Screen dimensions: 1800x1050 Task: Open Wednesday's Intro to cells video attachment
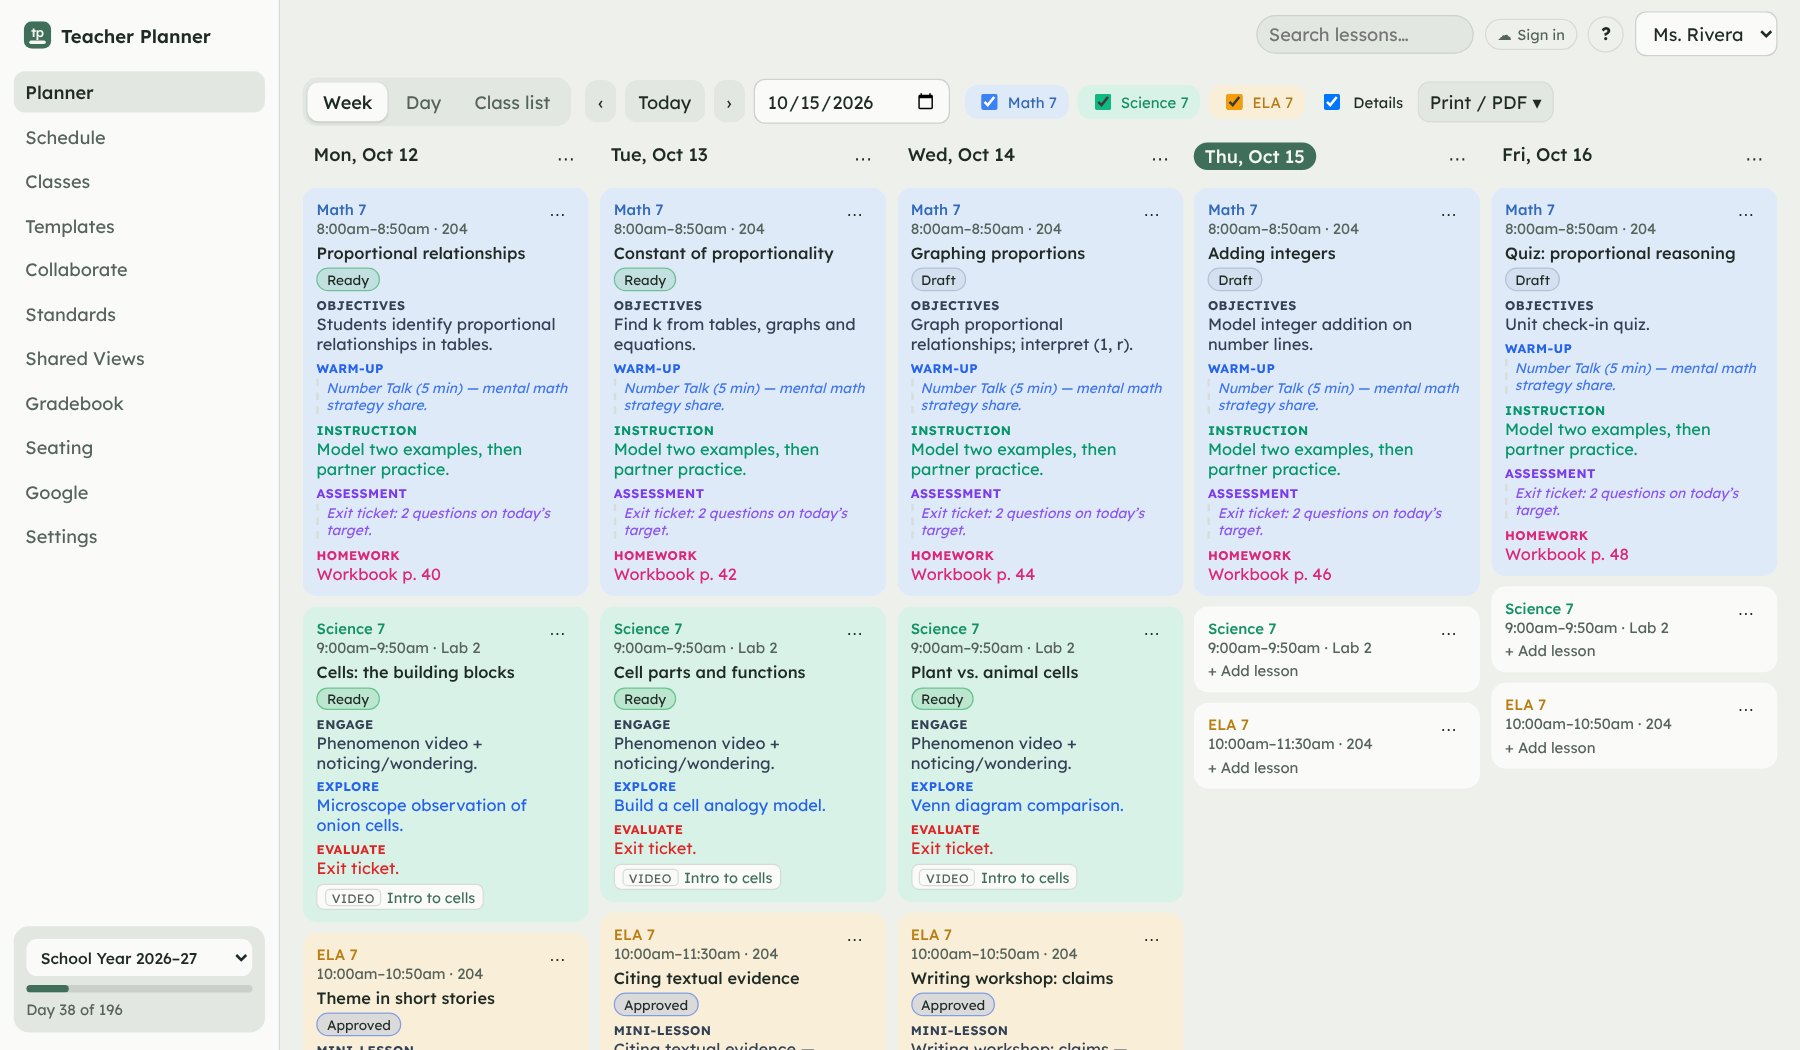(x=995, y=878)
